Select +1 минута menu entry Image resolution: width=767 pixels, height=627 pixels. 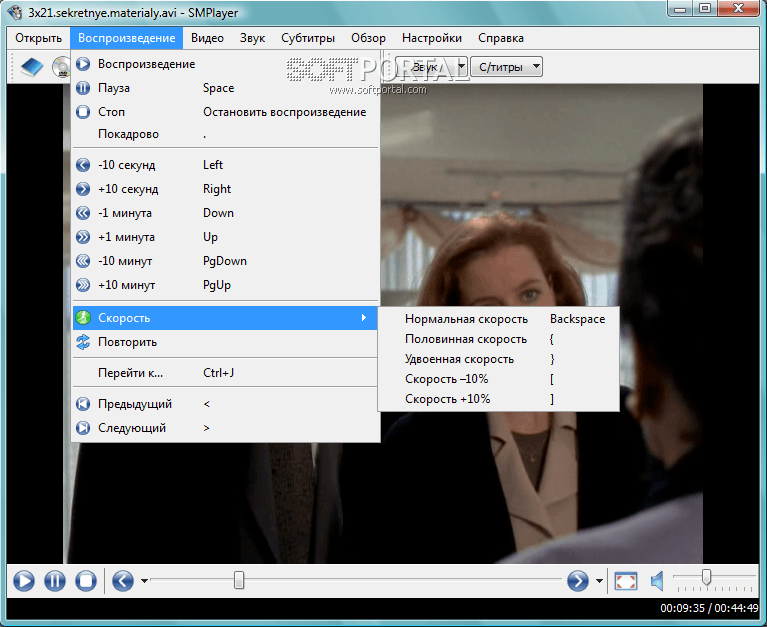(x=225, y=237)
